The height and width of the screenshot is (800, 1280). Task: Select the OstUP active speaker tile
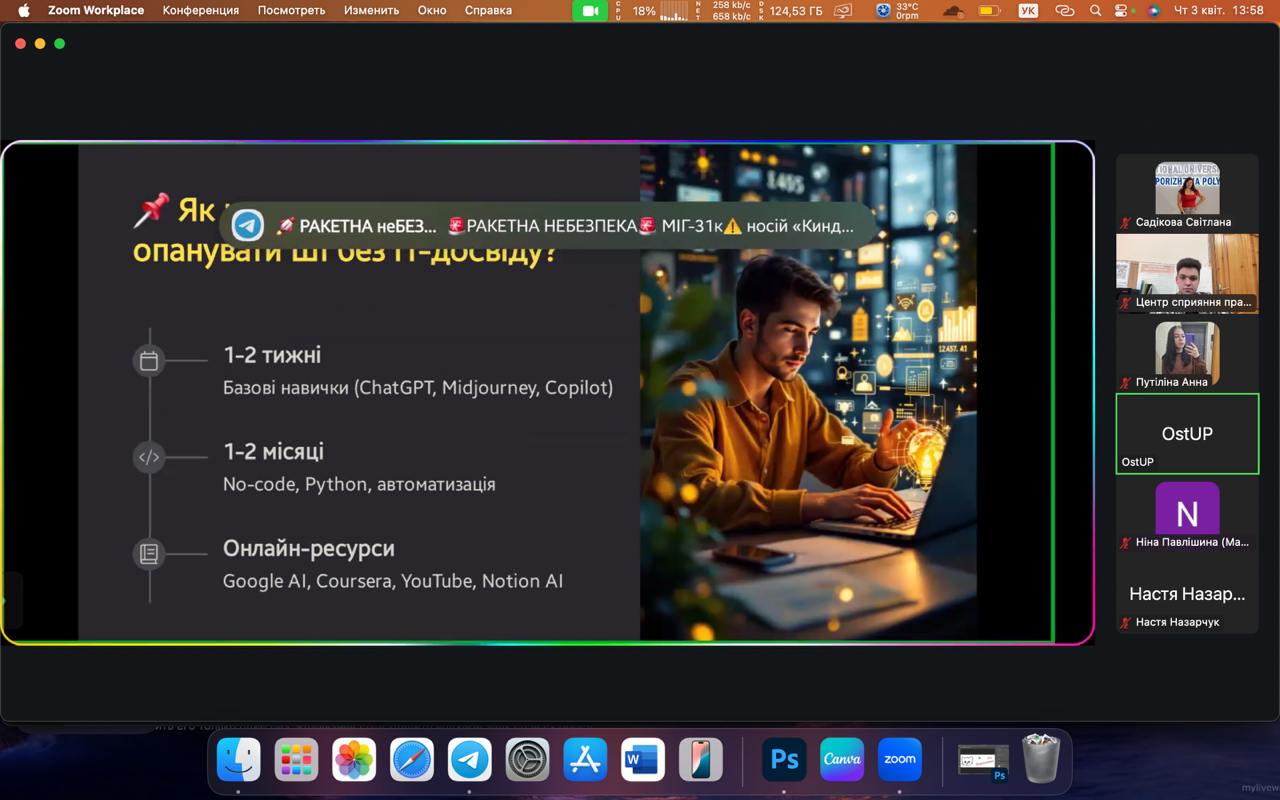(x=1187, y=433)
